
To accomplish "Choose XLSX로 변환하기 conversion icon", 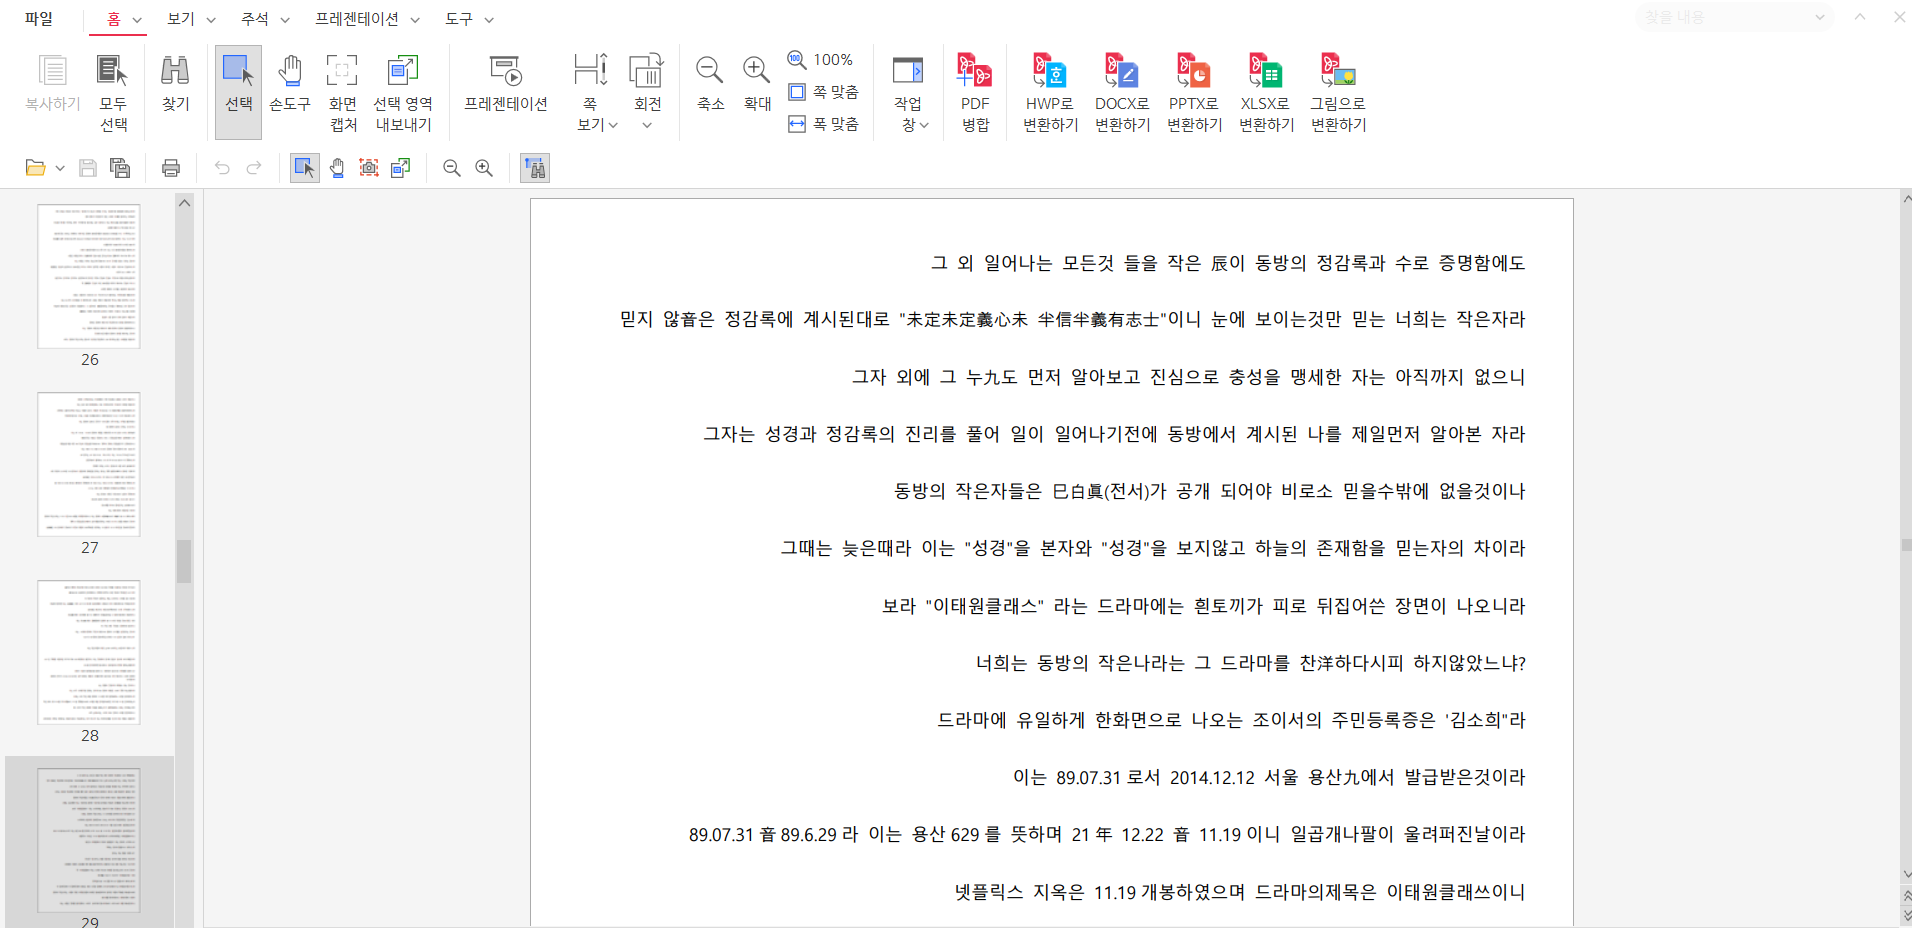I will [x=1266, y=91].
